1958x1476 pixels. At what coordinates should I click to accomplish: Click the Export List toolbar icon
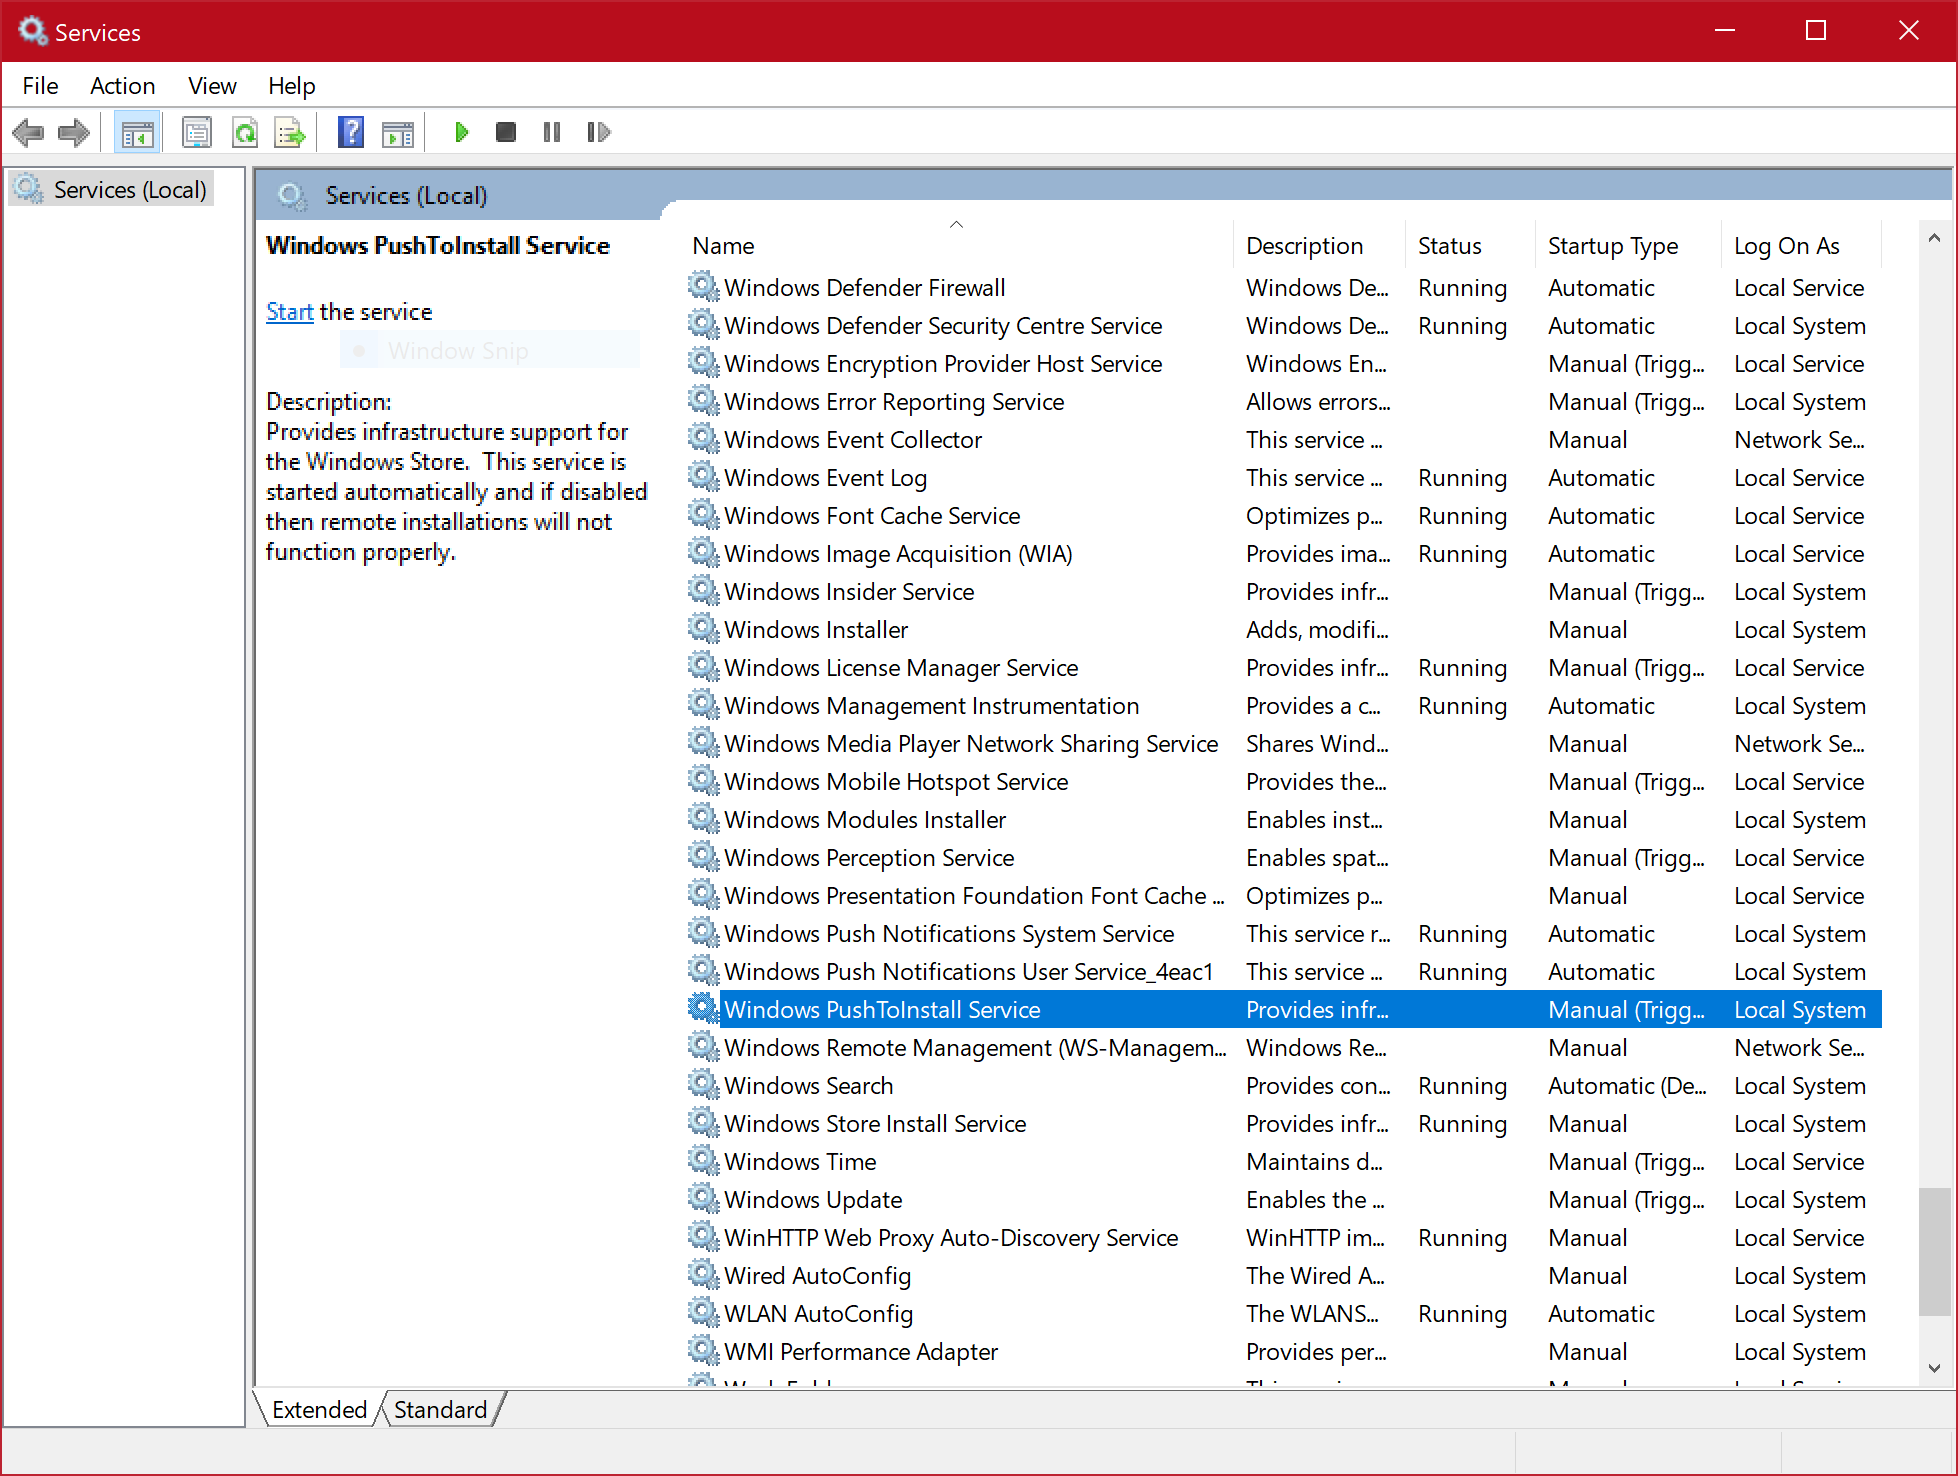[x=290, y=132]
